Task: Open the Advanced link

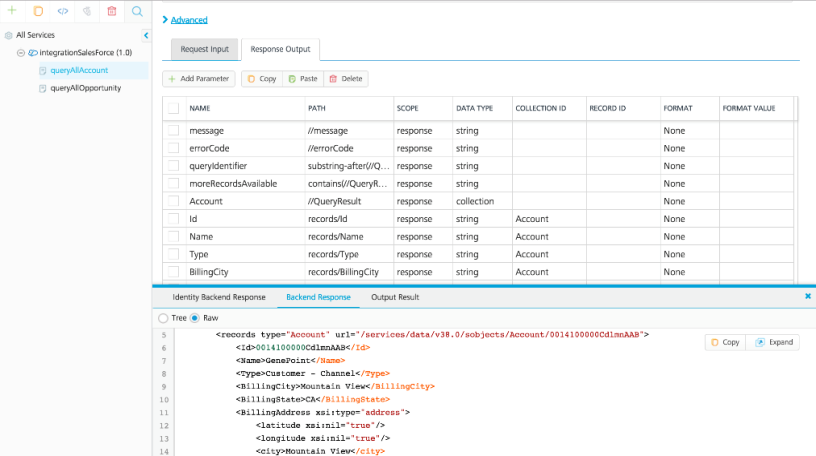Action: point(189,20)
